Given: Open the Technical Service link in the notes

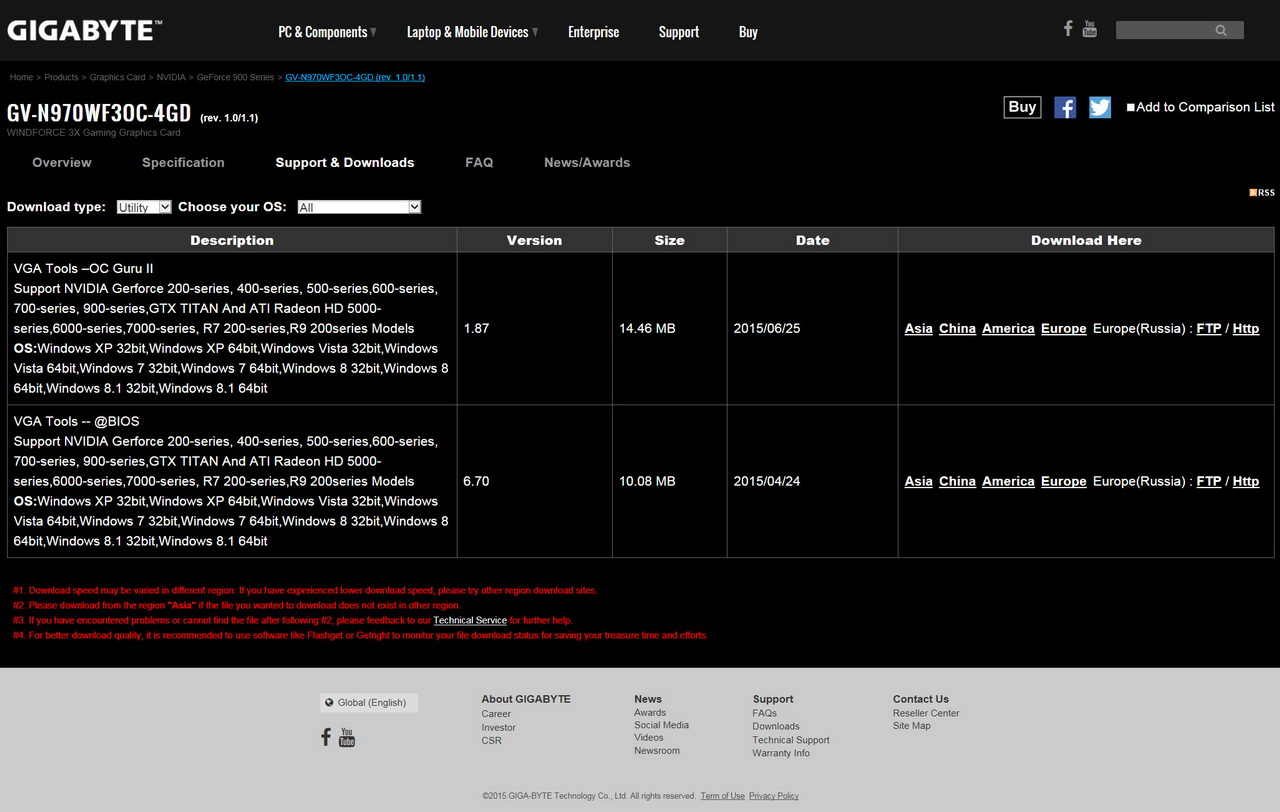Looking at the screenshot, I should pos(470,620).
